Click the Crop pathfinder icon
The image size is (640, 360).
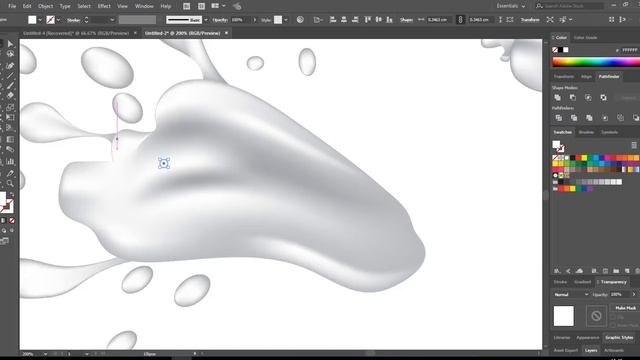click(x=605, y=118)
